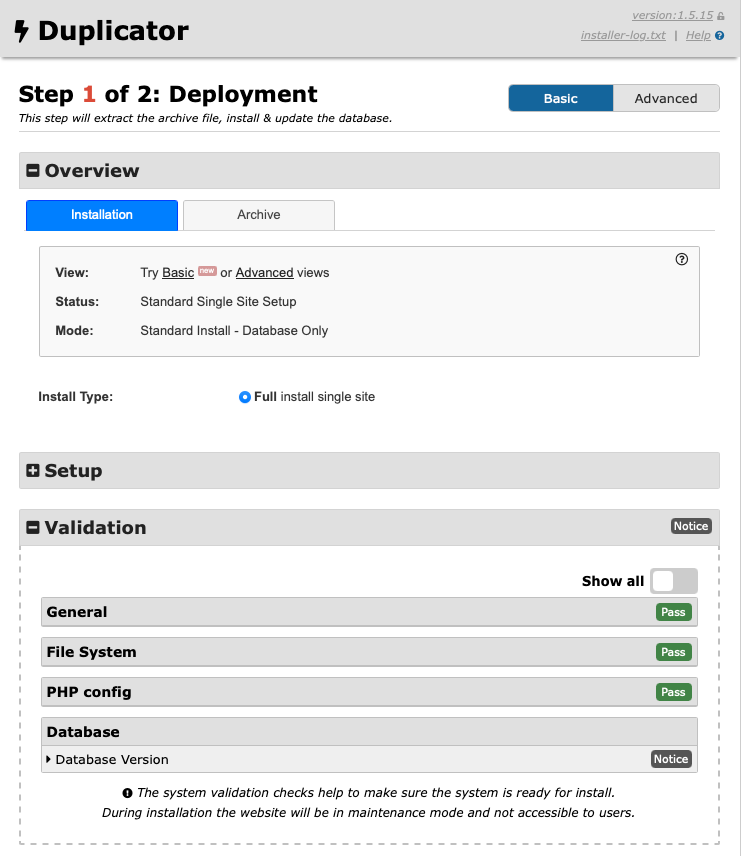Select the Installation tab
Image resolution: width=741 pixels, height=856 pixels.
[102, 215]
